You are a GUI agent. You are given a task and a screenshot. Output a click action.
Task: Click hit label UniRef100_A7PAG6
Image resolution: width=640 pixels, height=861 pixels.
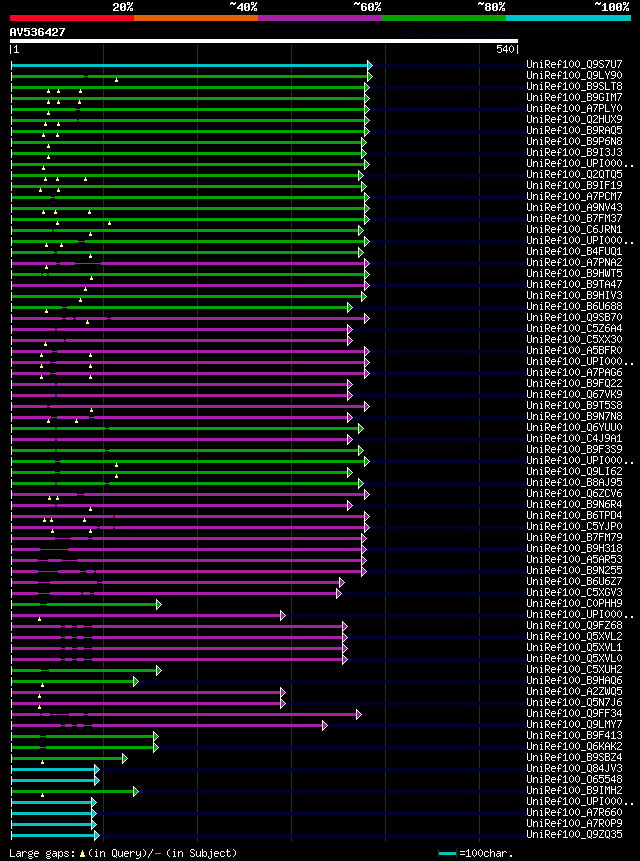[575, 372]
